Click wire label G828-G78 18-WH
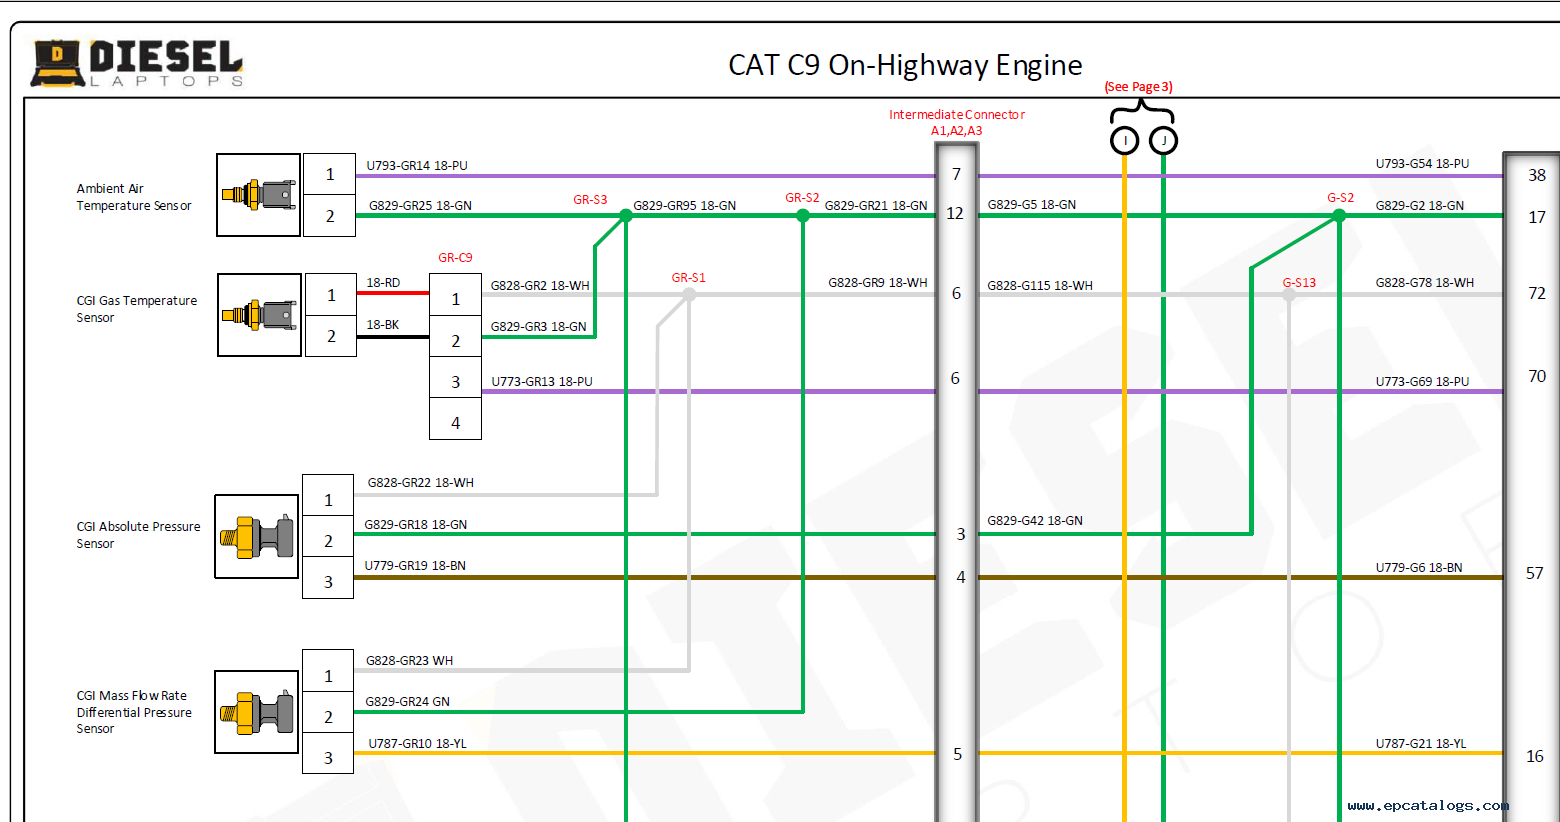The width and height of the screenshot is (1560, 822). coord(1425,283)
